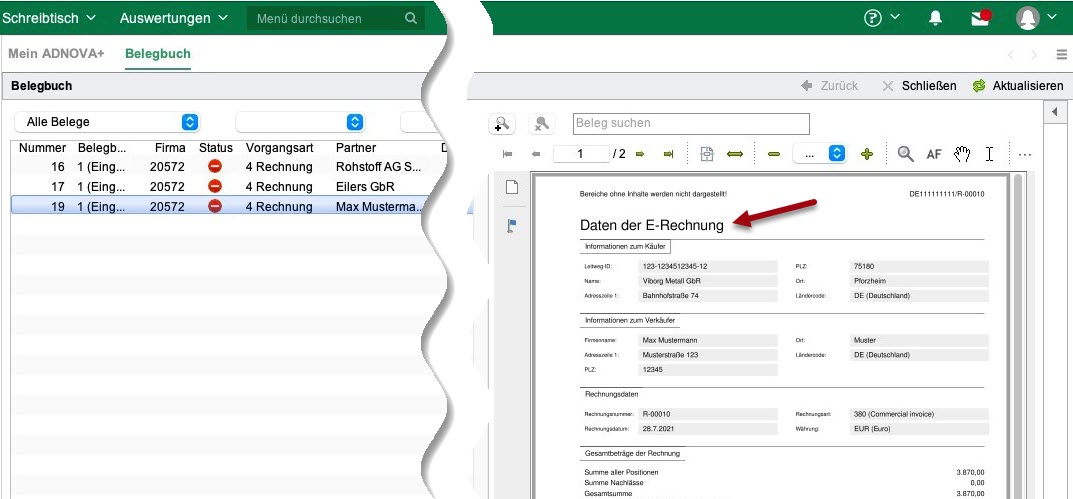The height and width of the screenshot is (499, 1073).
Task: Open the Auswertungen menu
Action: coord(173,18)
